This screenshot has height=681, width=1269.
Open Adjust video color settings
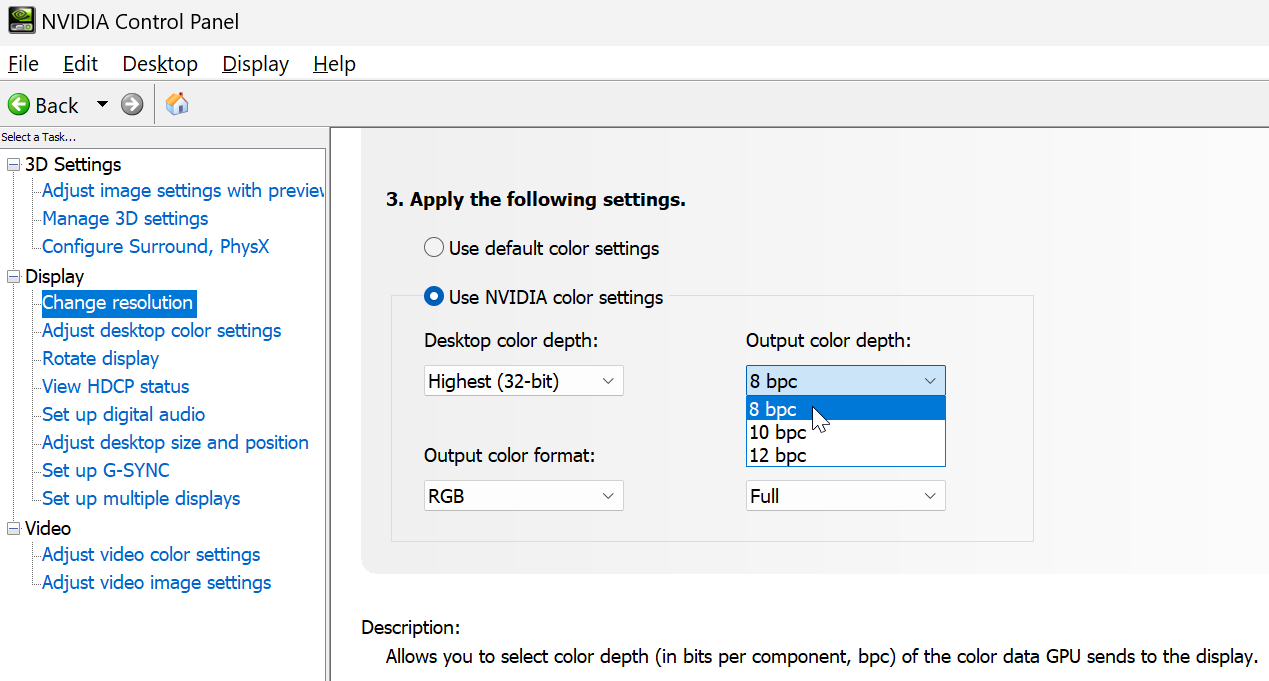pyautogui.click(x=151, y=554)
